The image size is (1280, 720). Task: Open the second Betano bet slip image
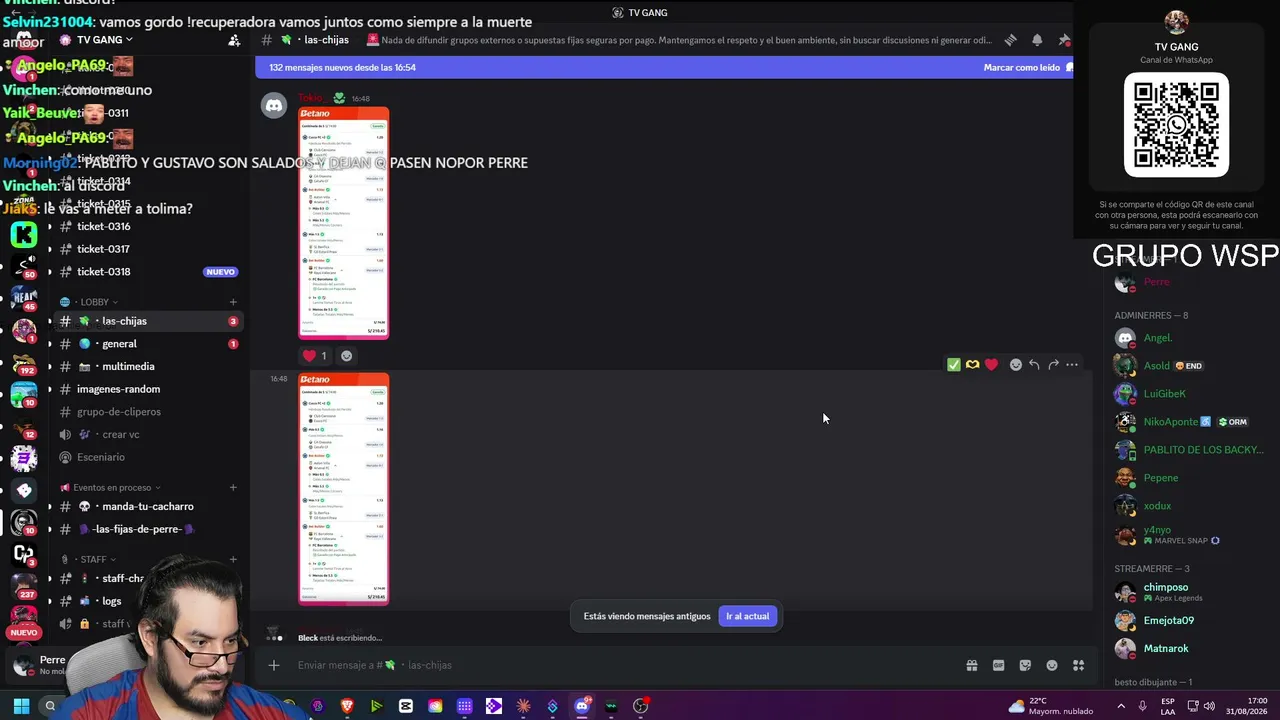(x=344, y=490)
